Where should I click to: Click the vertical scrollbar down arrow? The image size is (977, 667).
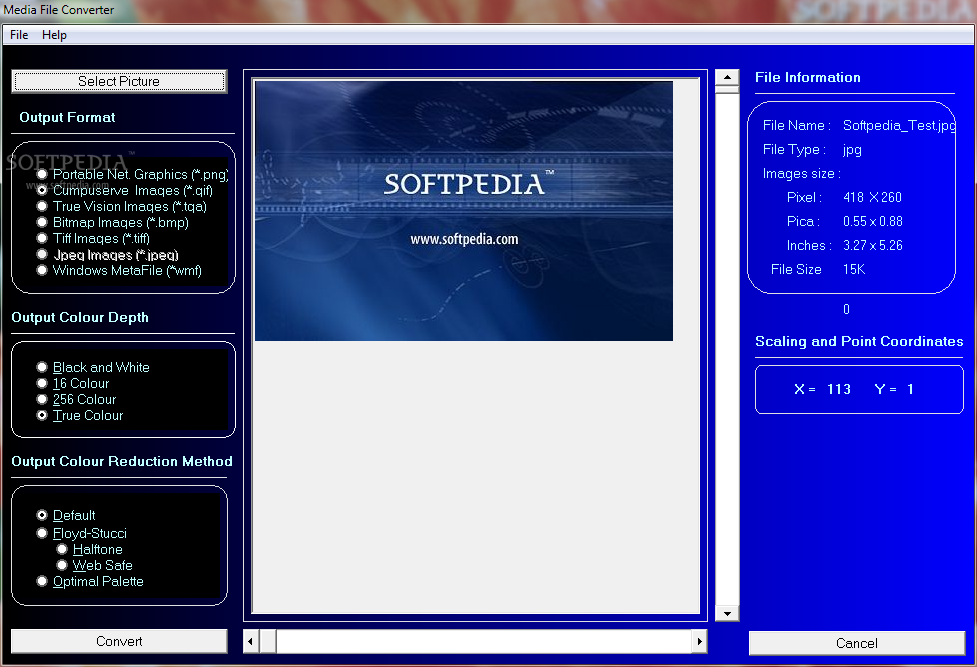727,613
